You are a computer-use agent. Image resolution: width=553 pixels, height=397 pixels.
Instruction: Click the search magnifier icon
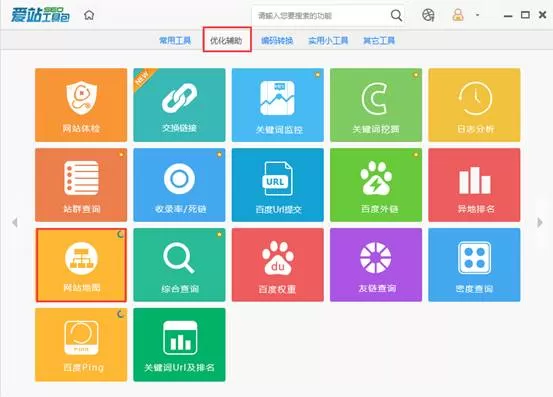tap(396, 16)
